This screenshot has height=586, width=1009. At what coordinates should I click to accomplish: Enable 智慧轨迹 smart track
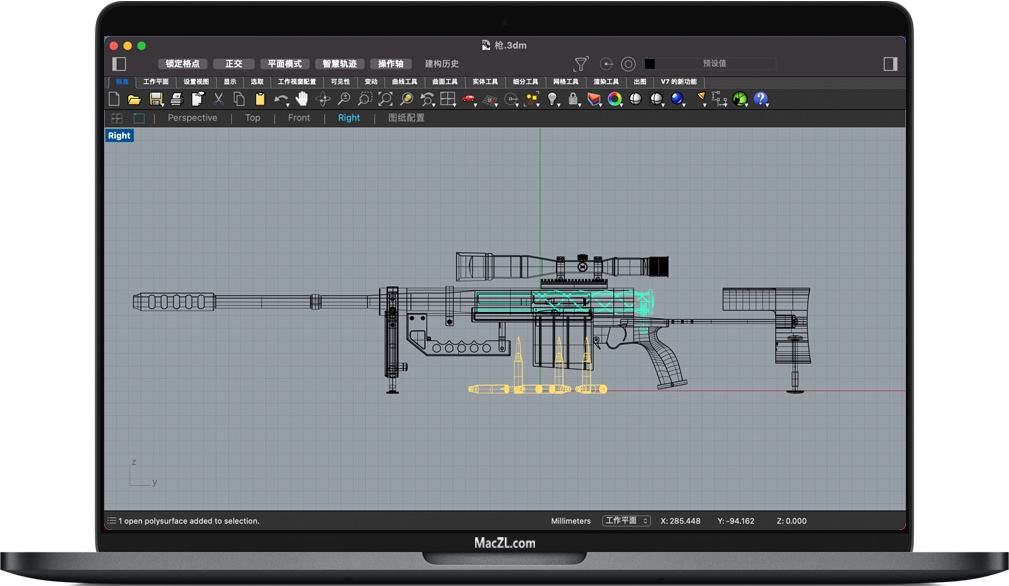coord(339,64)
